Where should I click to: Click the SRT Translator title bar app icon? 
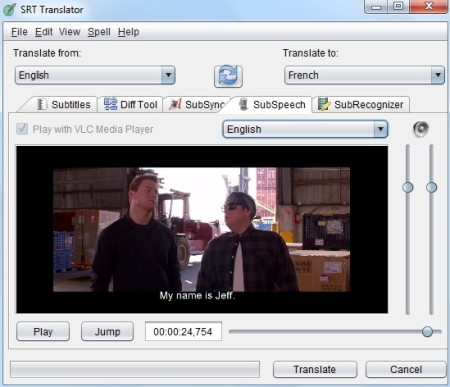10,9
